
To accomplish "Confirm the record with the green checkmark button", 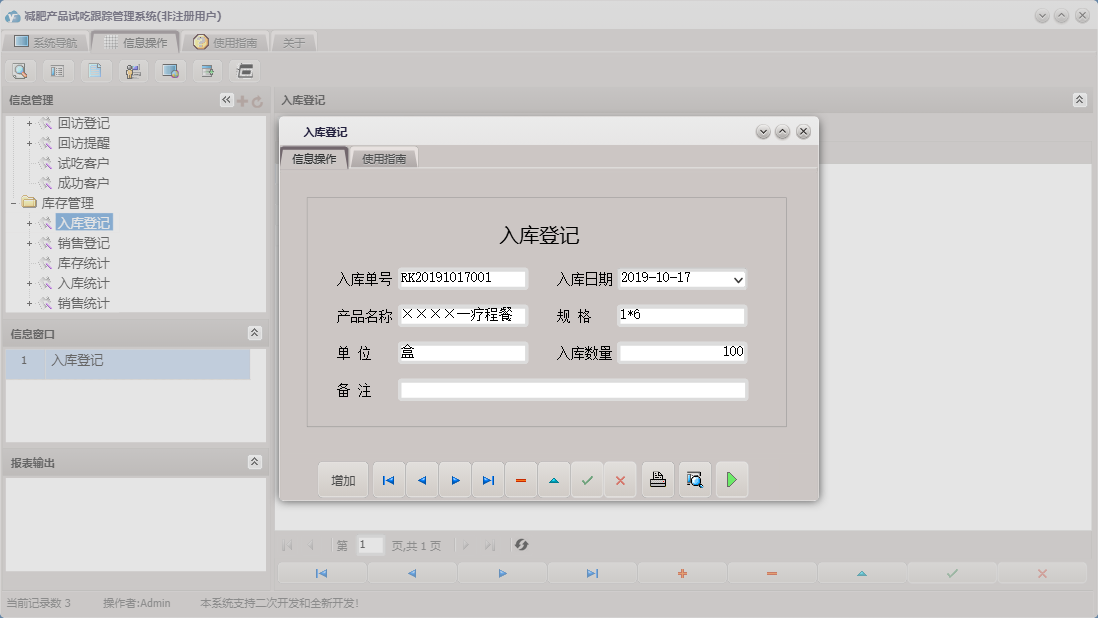I will pyautogui.click(x=587, y=479).
